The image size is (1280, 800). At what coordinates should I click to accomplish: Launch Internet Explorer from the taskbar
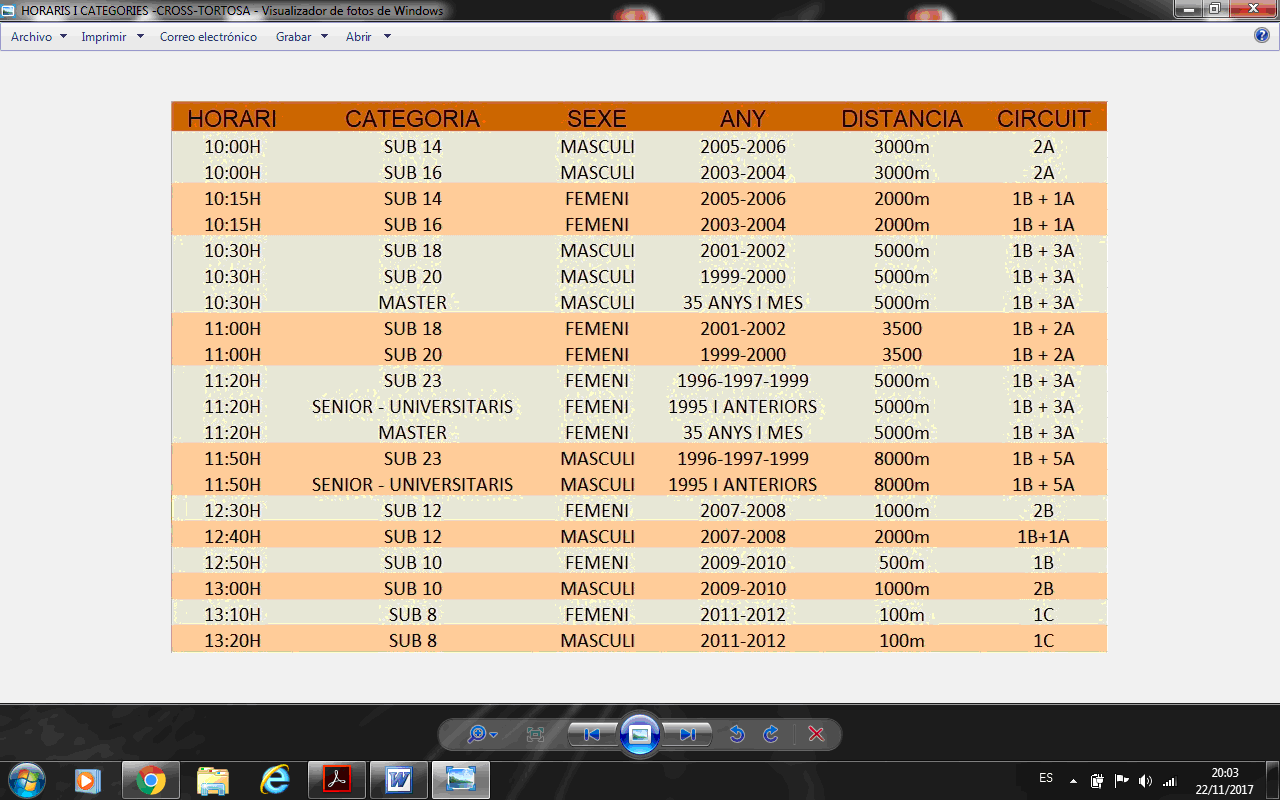(275, 779)
